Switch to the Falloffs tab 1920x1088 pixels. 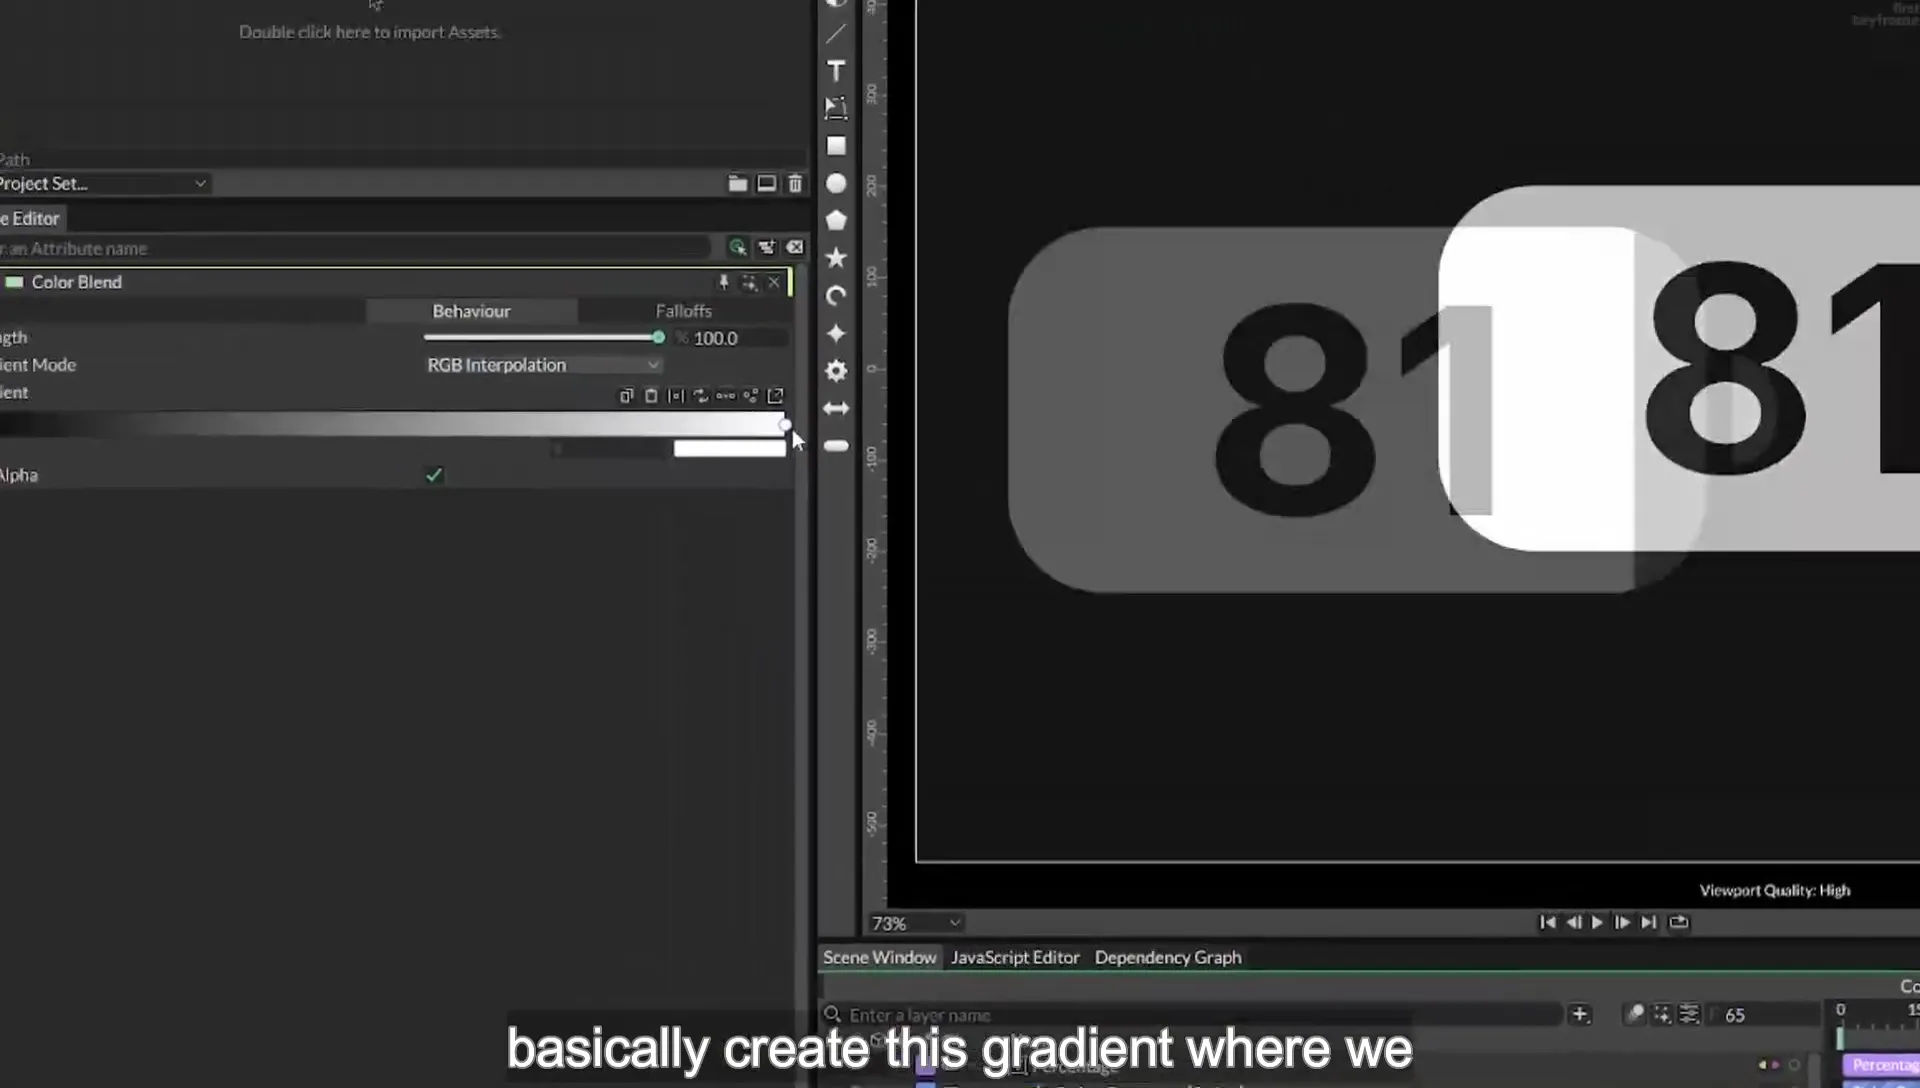tap(684, 311)
